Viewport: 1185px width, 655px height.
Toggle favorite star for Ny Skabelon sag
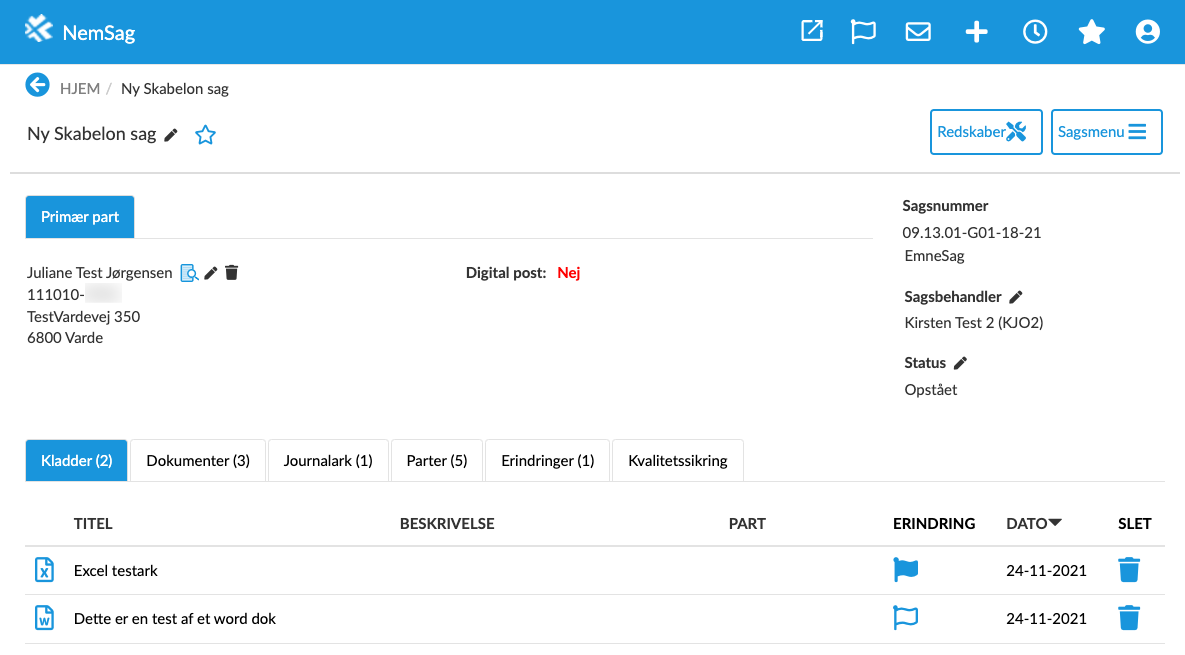pos(205,135)
